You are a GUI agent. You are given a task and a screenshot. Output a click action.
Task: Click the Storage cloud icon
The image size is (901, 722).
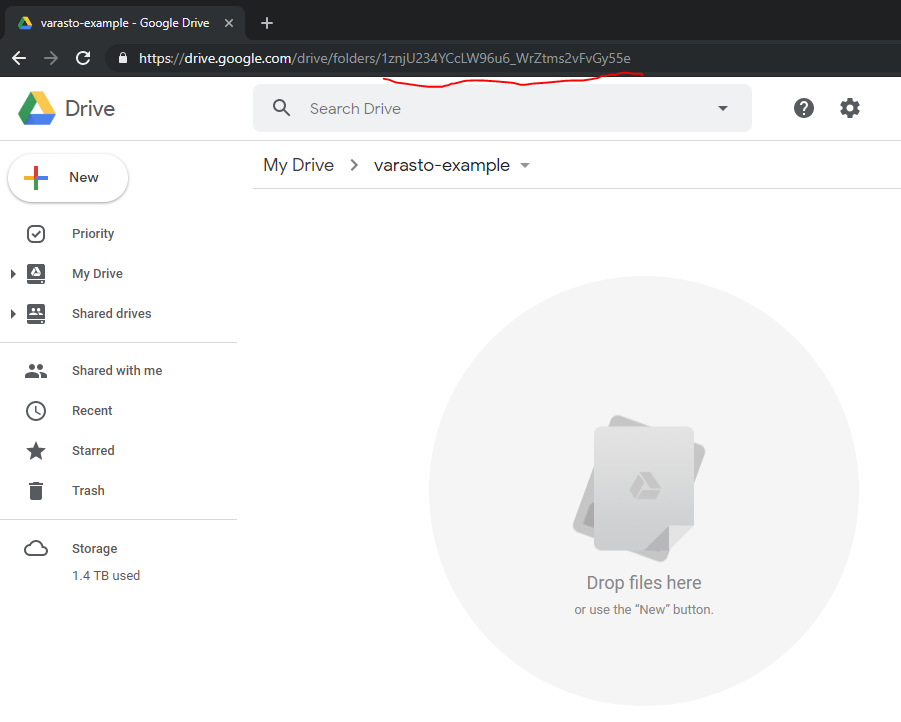tap(36, 548)
